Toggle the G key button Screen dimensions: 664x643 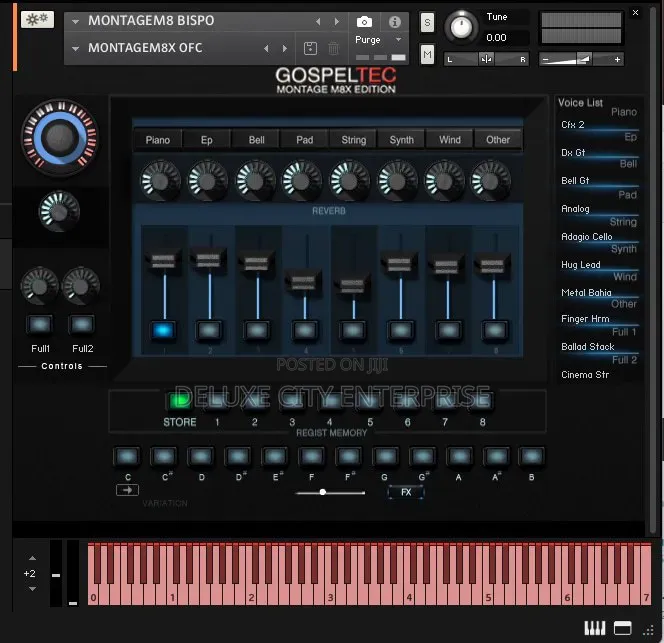385,457
